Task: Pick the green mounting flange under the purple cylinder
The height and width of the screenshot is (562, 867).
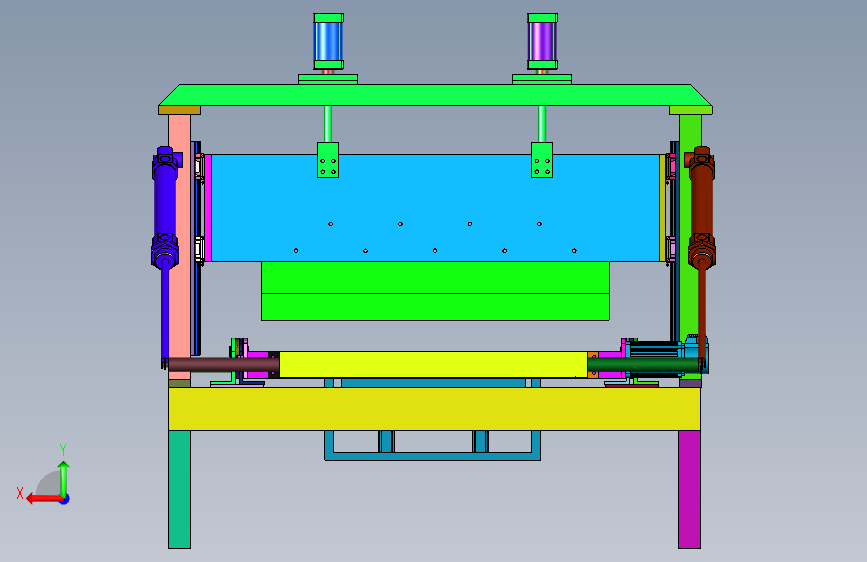Action: tap(542, 79)
